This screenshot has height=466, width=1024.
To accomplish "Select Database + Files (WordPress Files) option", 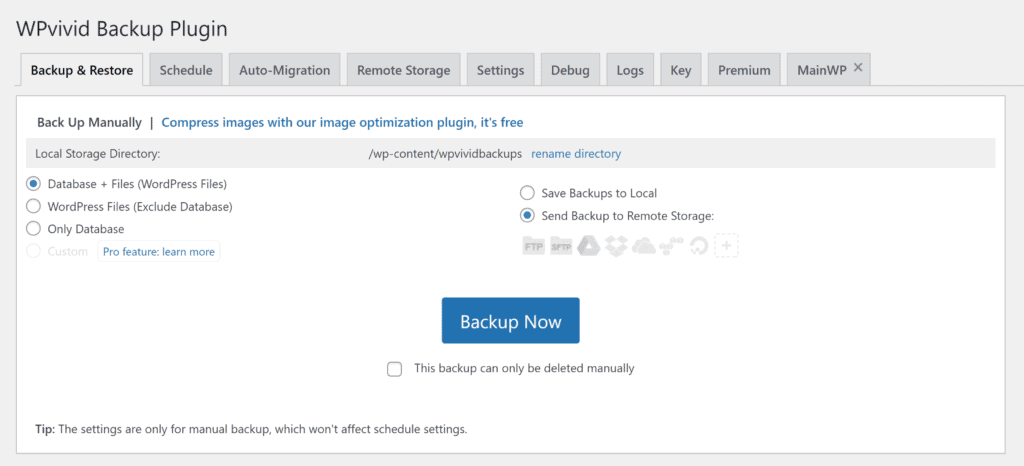I will pyautogui.click(x=33, y=184).
